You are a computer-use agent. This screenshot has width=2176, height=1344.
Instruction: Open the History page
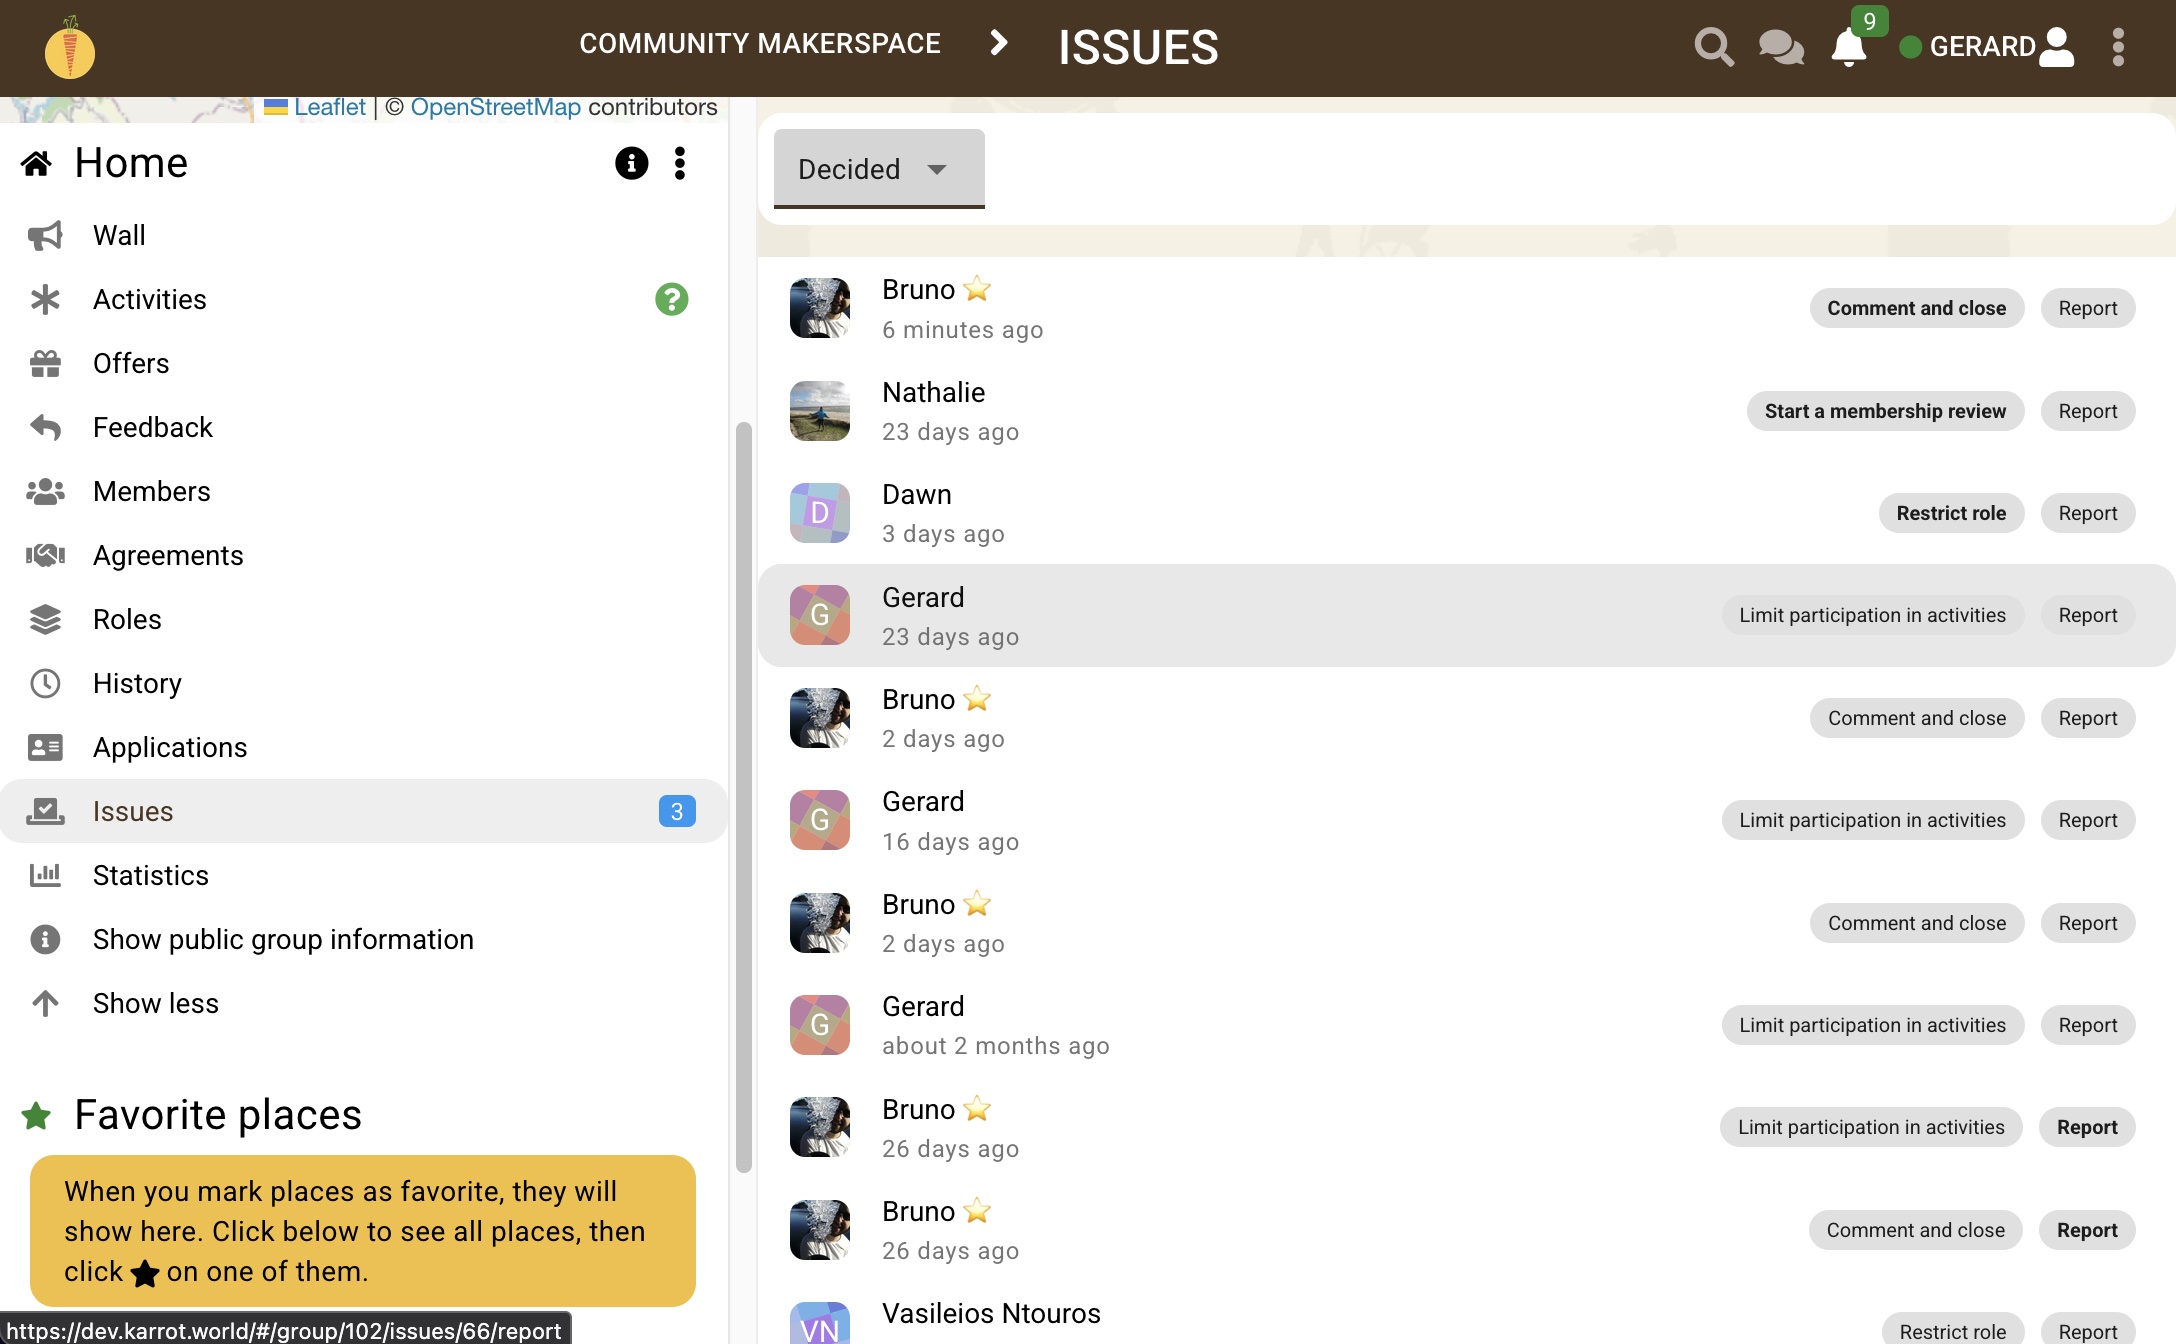(x=137, y=683)
